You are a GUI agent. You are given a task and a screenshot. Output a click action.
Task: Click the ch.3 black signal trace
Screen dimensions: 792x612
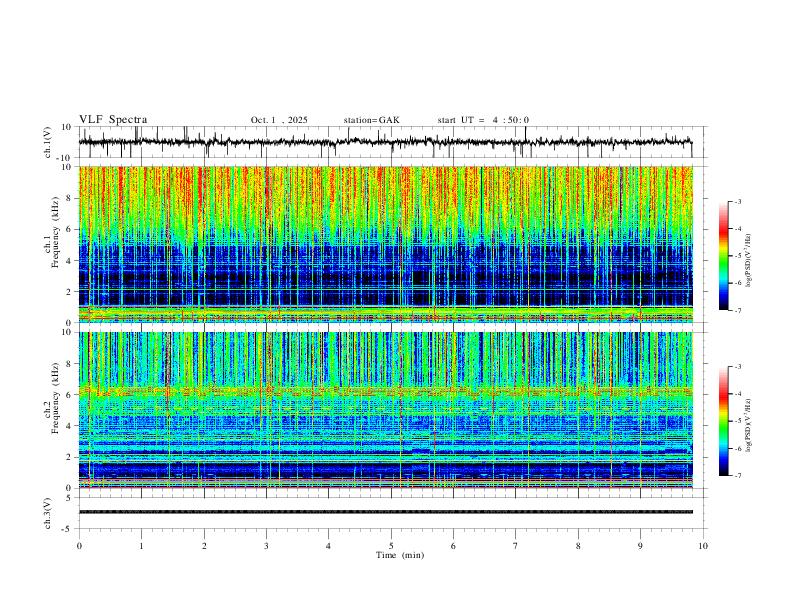(x=385, y=512)
